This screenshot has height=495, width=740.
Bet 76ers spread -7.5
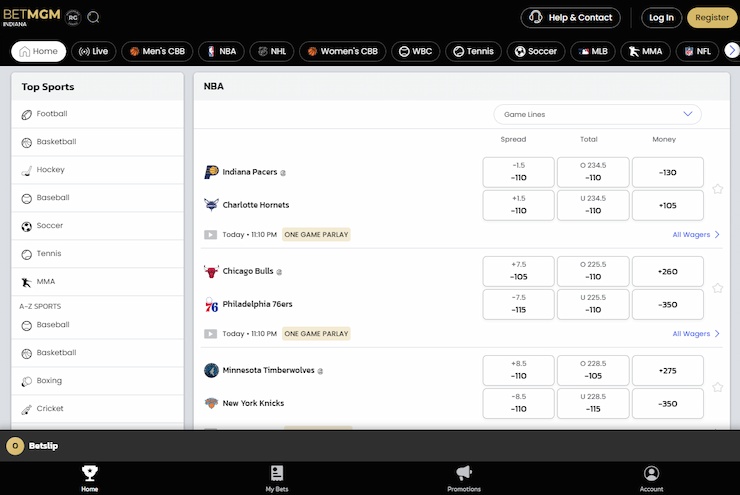click(x=518, y=304)
